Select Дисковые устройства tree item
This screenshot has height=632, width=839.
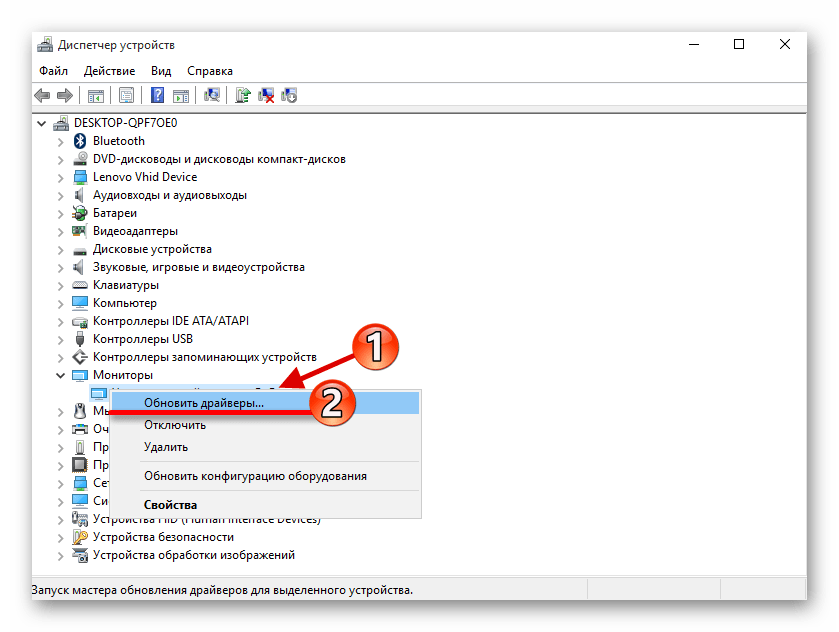click(152, 249)
